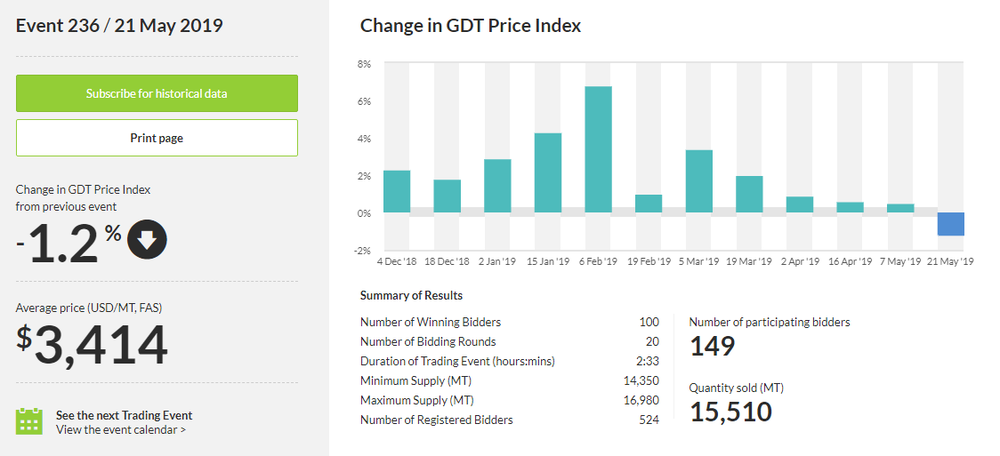Click the $3,414 average price figure
Image resolution: width=1000 pixels, height=456 pixels.
[91, 345]
